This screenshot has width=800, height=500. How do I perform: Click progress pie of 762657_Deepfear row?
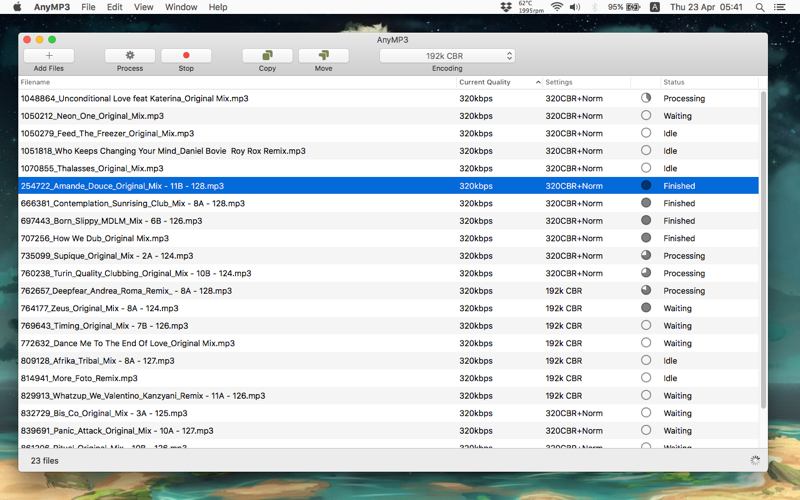click(x=646, y=290)
